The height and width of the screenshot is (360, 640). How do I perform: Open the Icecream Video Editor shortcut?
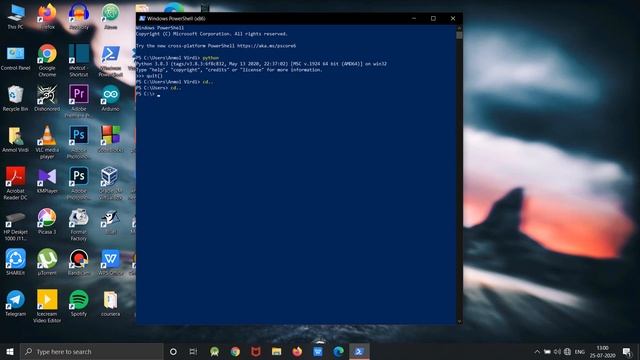pyautogui.click(x=47, y=306)
